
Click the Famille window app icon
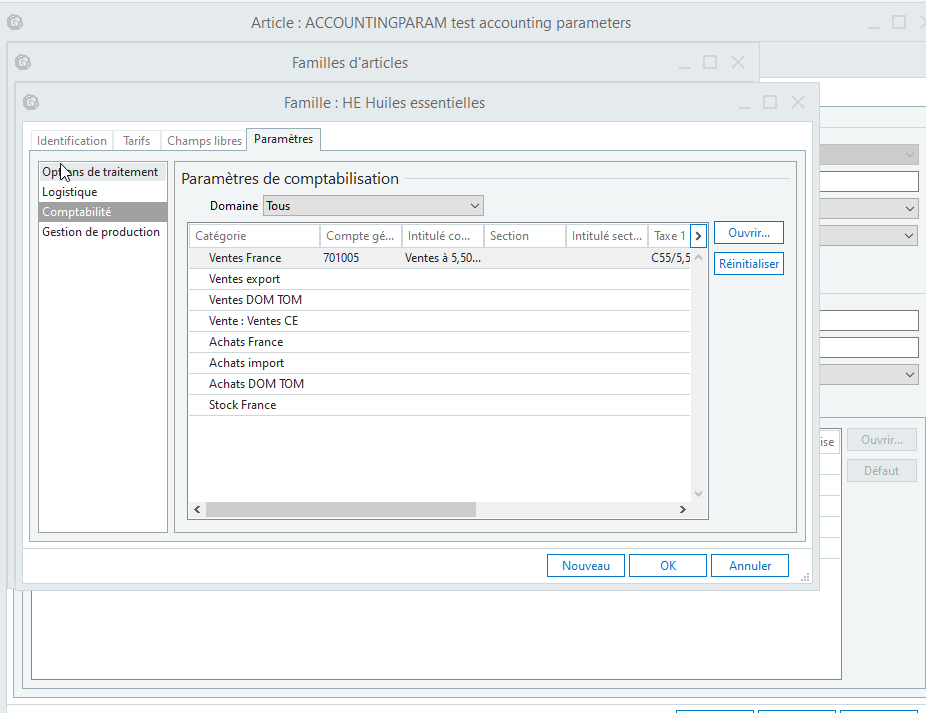coord(31,102)
